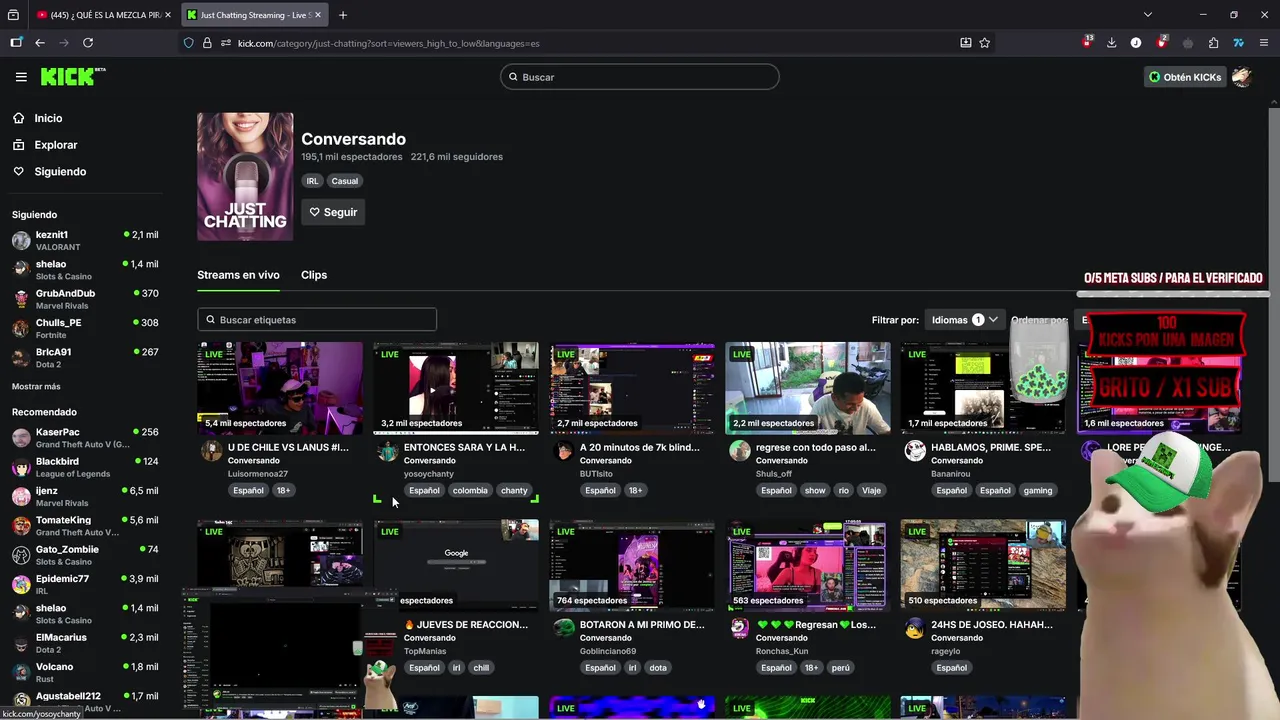1280x720 pixels.
Task: Open Volcano Rust channel link
Action: click(x=85, y=672)
